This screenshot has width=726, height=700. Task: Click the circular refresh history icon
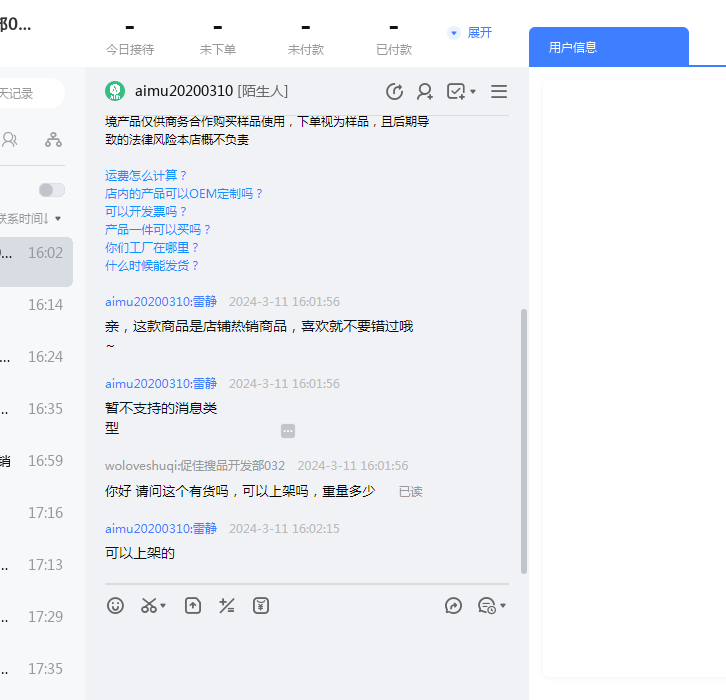point(395,92)
